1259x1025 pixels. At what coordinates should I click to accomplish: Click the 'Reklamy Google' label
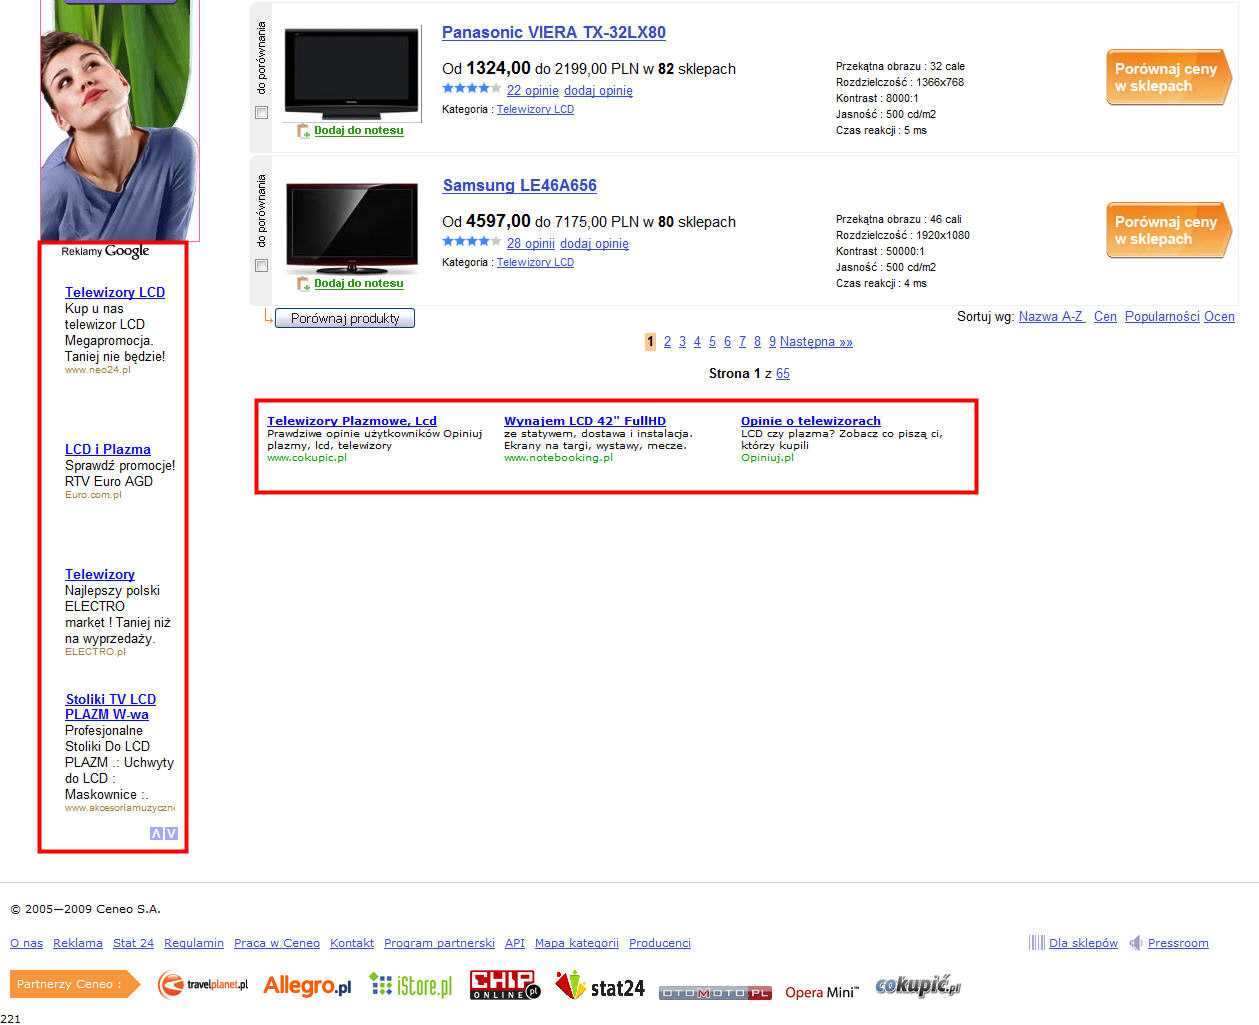pos(105,251)
